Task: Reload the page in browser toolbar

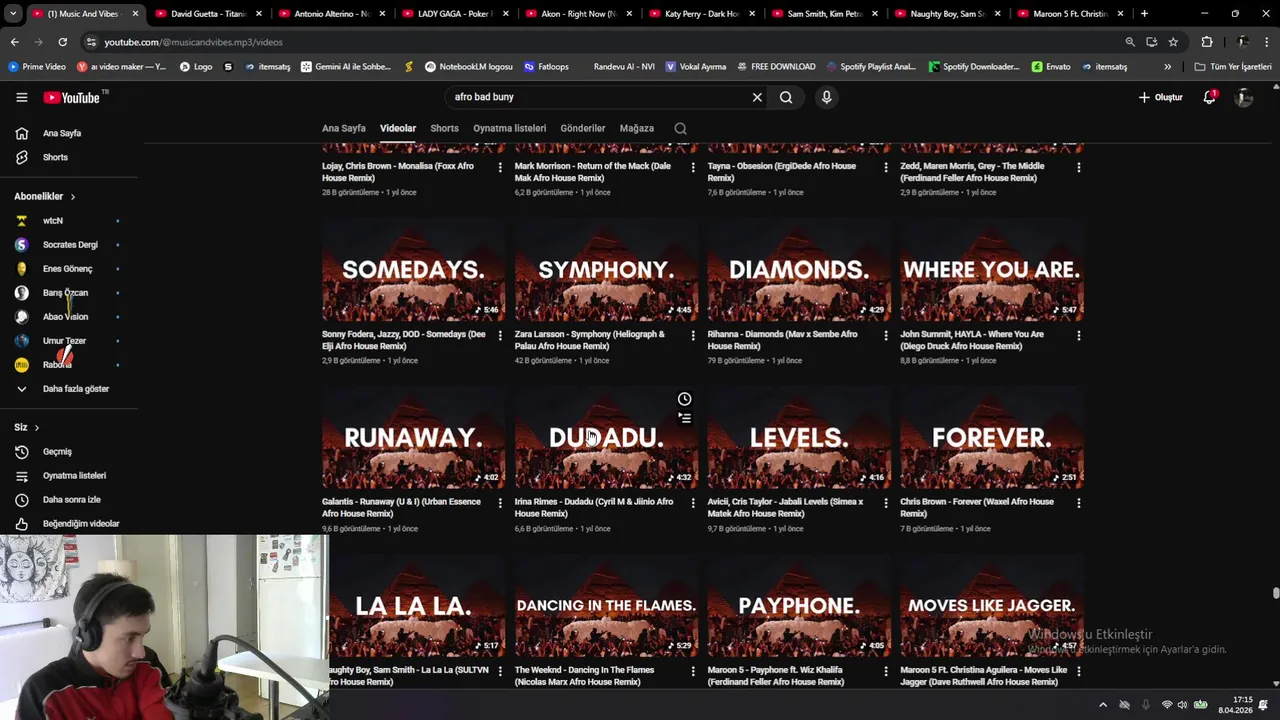Action: pos(62,42)
